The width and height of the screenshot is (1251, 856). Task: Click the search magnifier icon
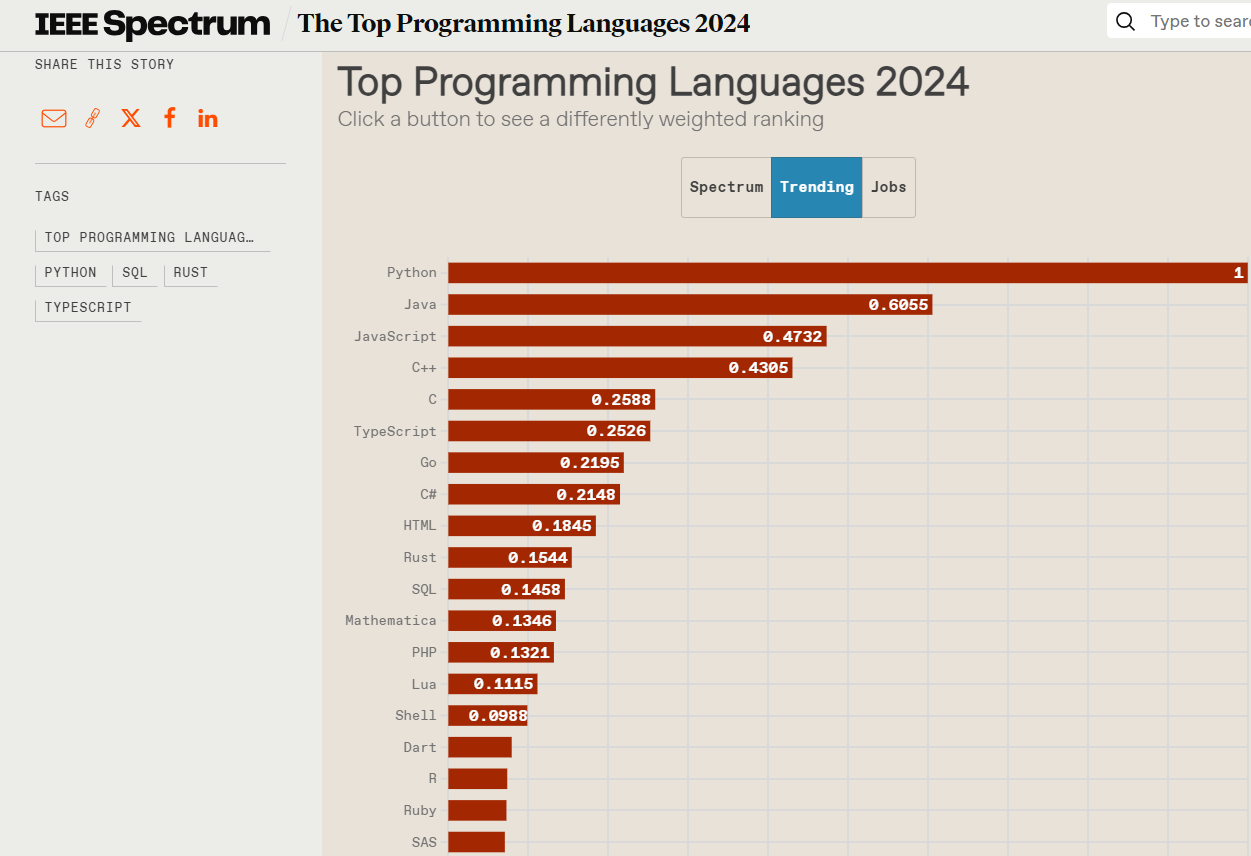point(1126,22)
